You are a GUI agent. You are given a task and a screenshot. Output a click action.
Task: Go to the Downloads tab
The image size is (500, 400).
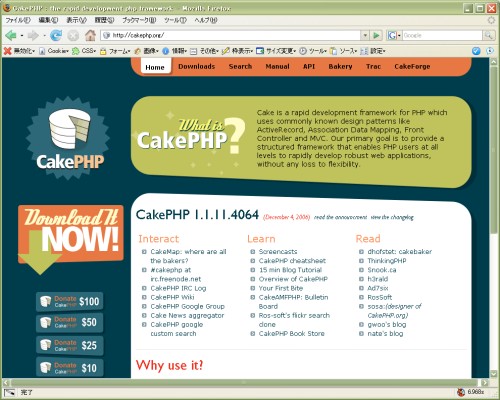(197, 66)
